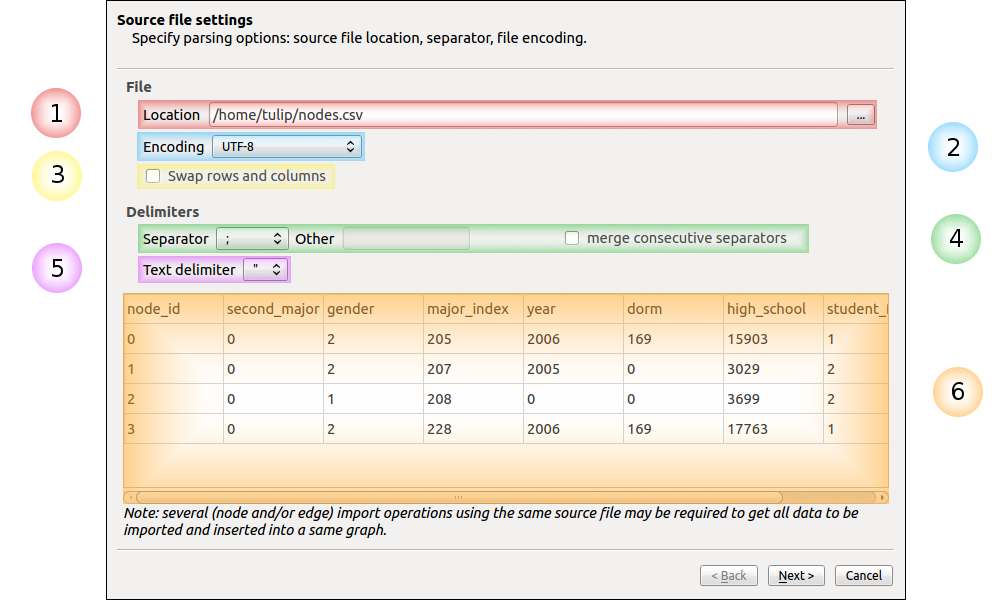The image size is (1000, 600).
Task: Click the browse file button with ellipsis
Action: [859, 115]
